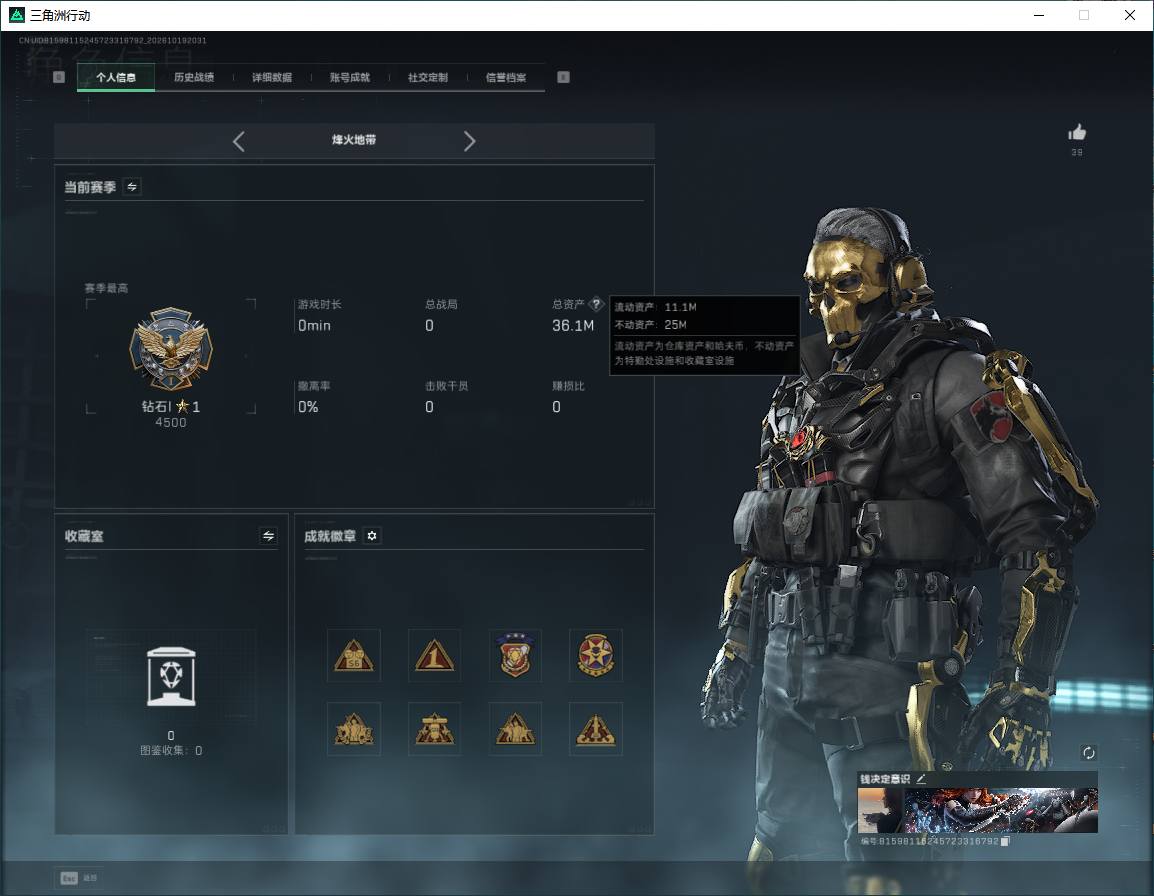This screenshot has height=896, width=1154.
Task: Click the 赚损比 label
Action: (568, 386)
